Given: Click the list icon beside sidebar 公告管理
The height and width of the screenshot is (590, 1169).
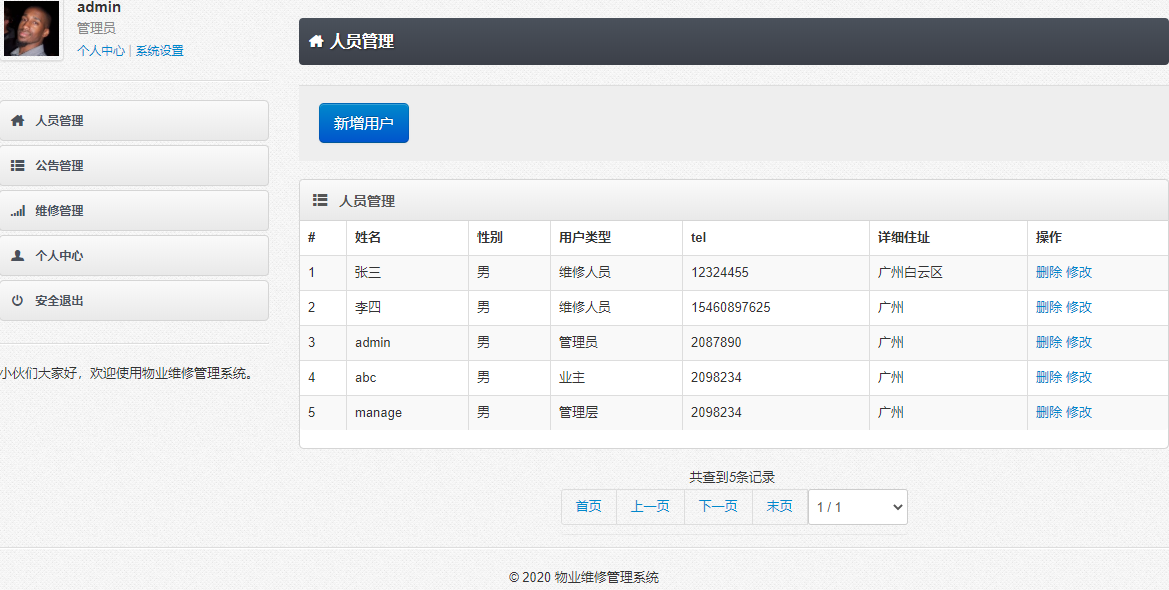Looking at the screenshot, I should click(x=18, y=166).
